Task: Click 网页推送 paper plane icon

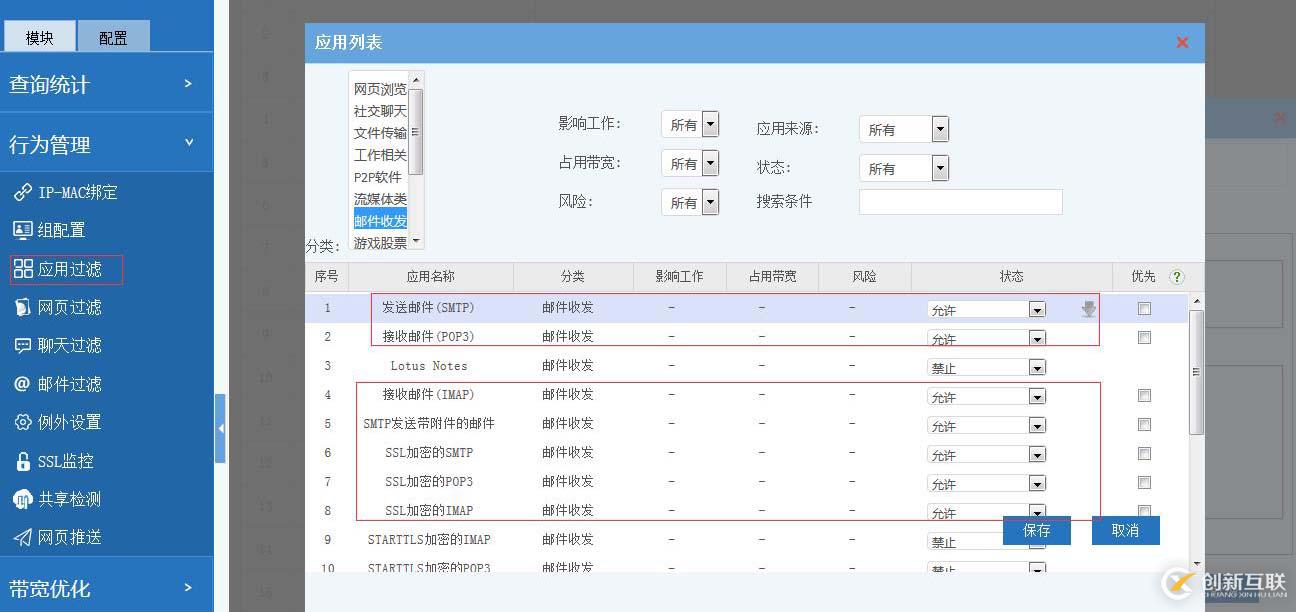Action: point(22,537)
